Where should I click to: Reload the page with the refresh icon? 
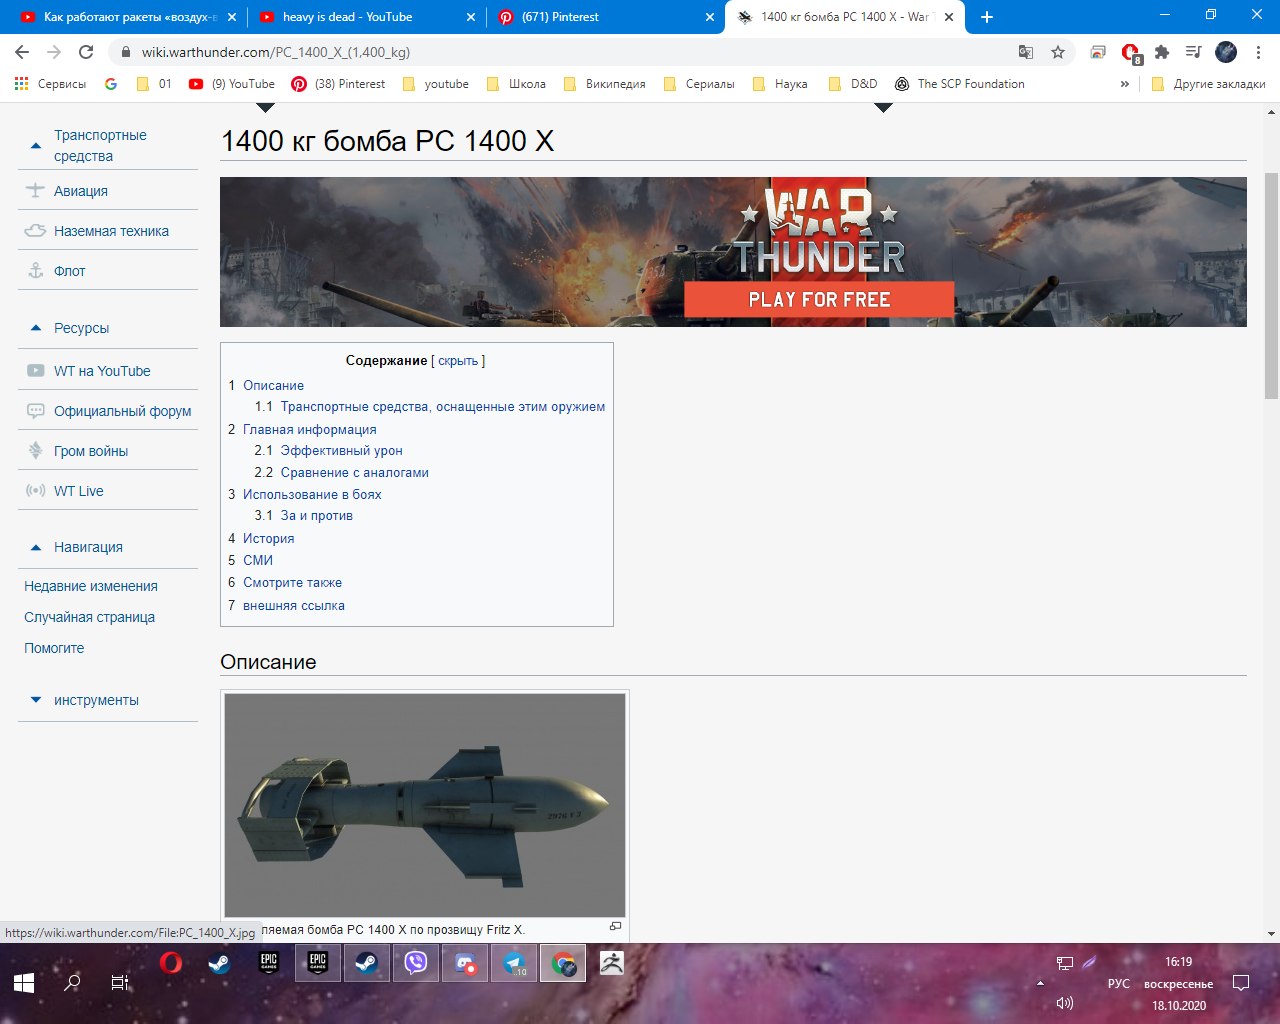point(86,52)
